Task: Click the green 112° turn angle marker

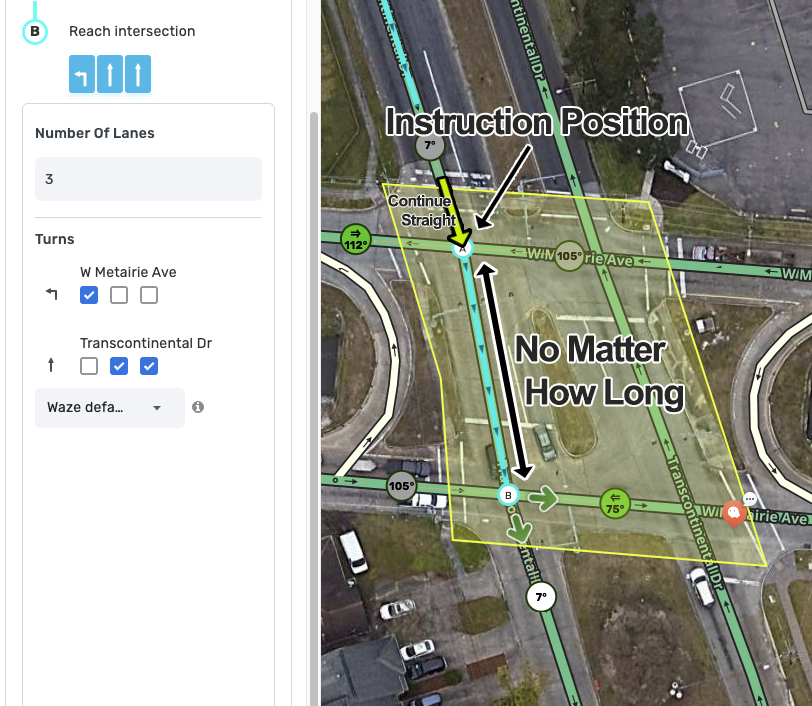Action: coord(356,239)
